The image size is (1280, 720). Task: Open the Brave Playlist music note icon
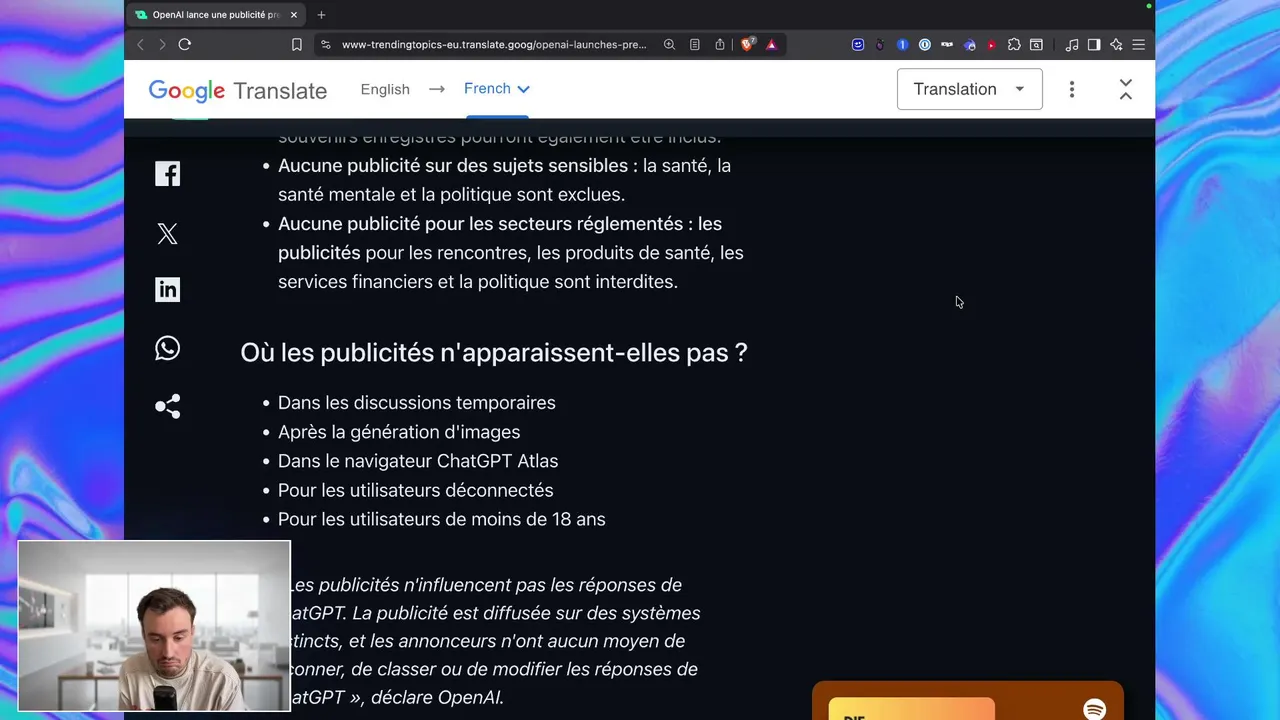pos(1072,44)
